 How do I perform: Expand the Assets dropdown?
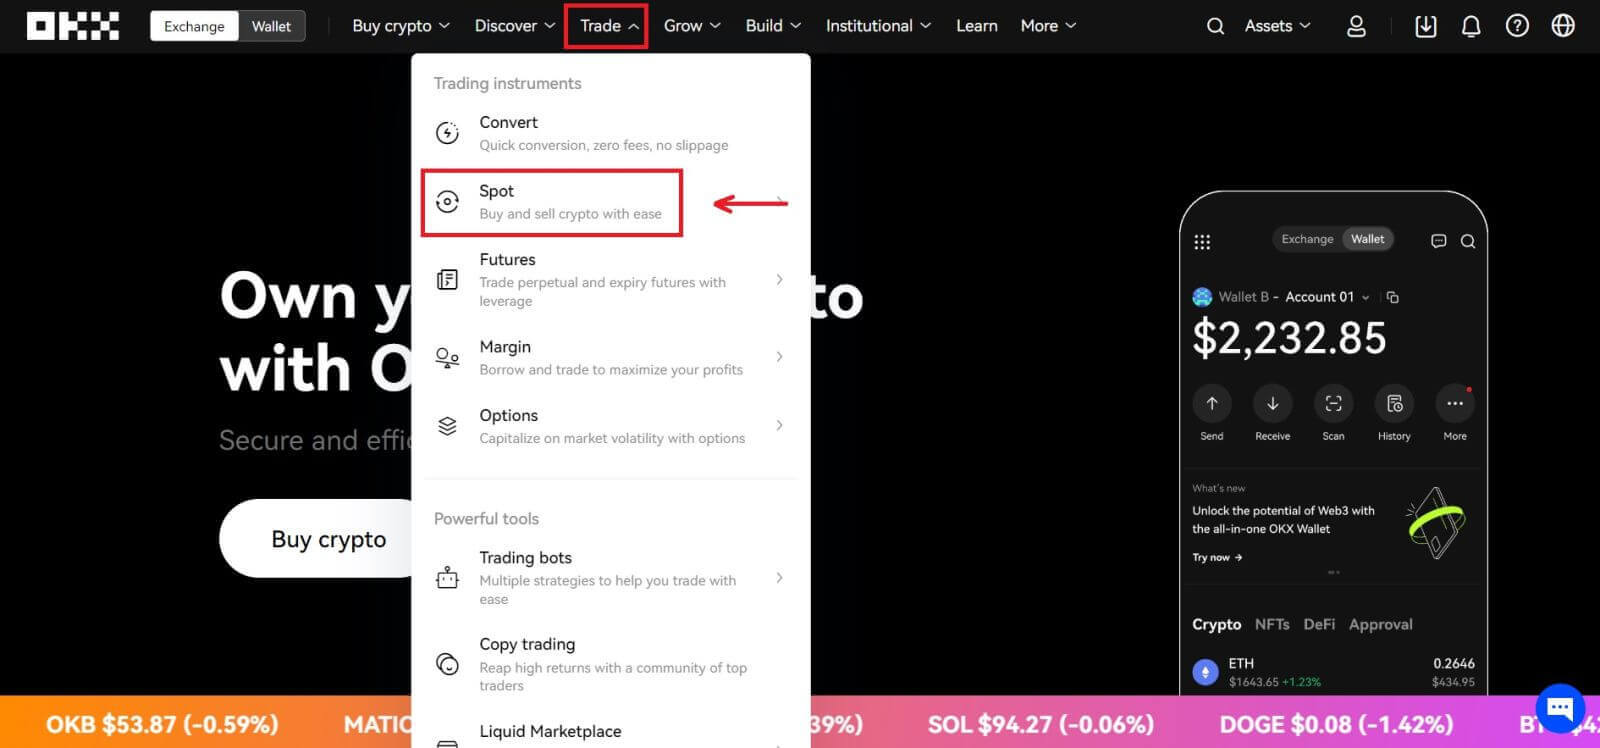tap(1277, 26)
